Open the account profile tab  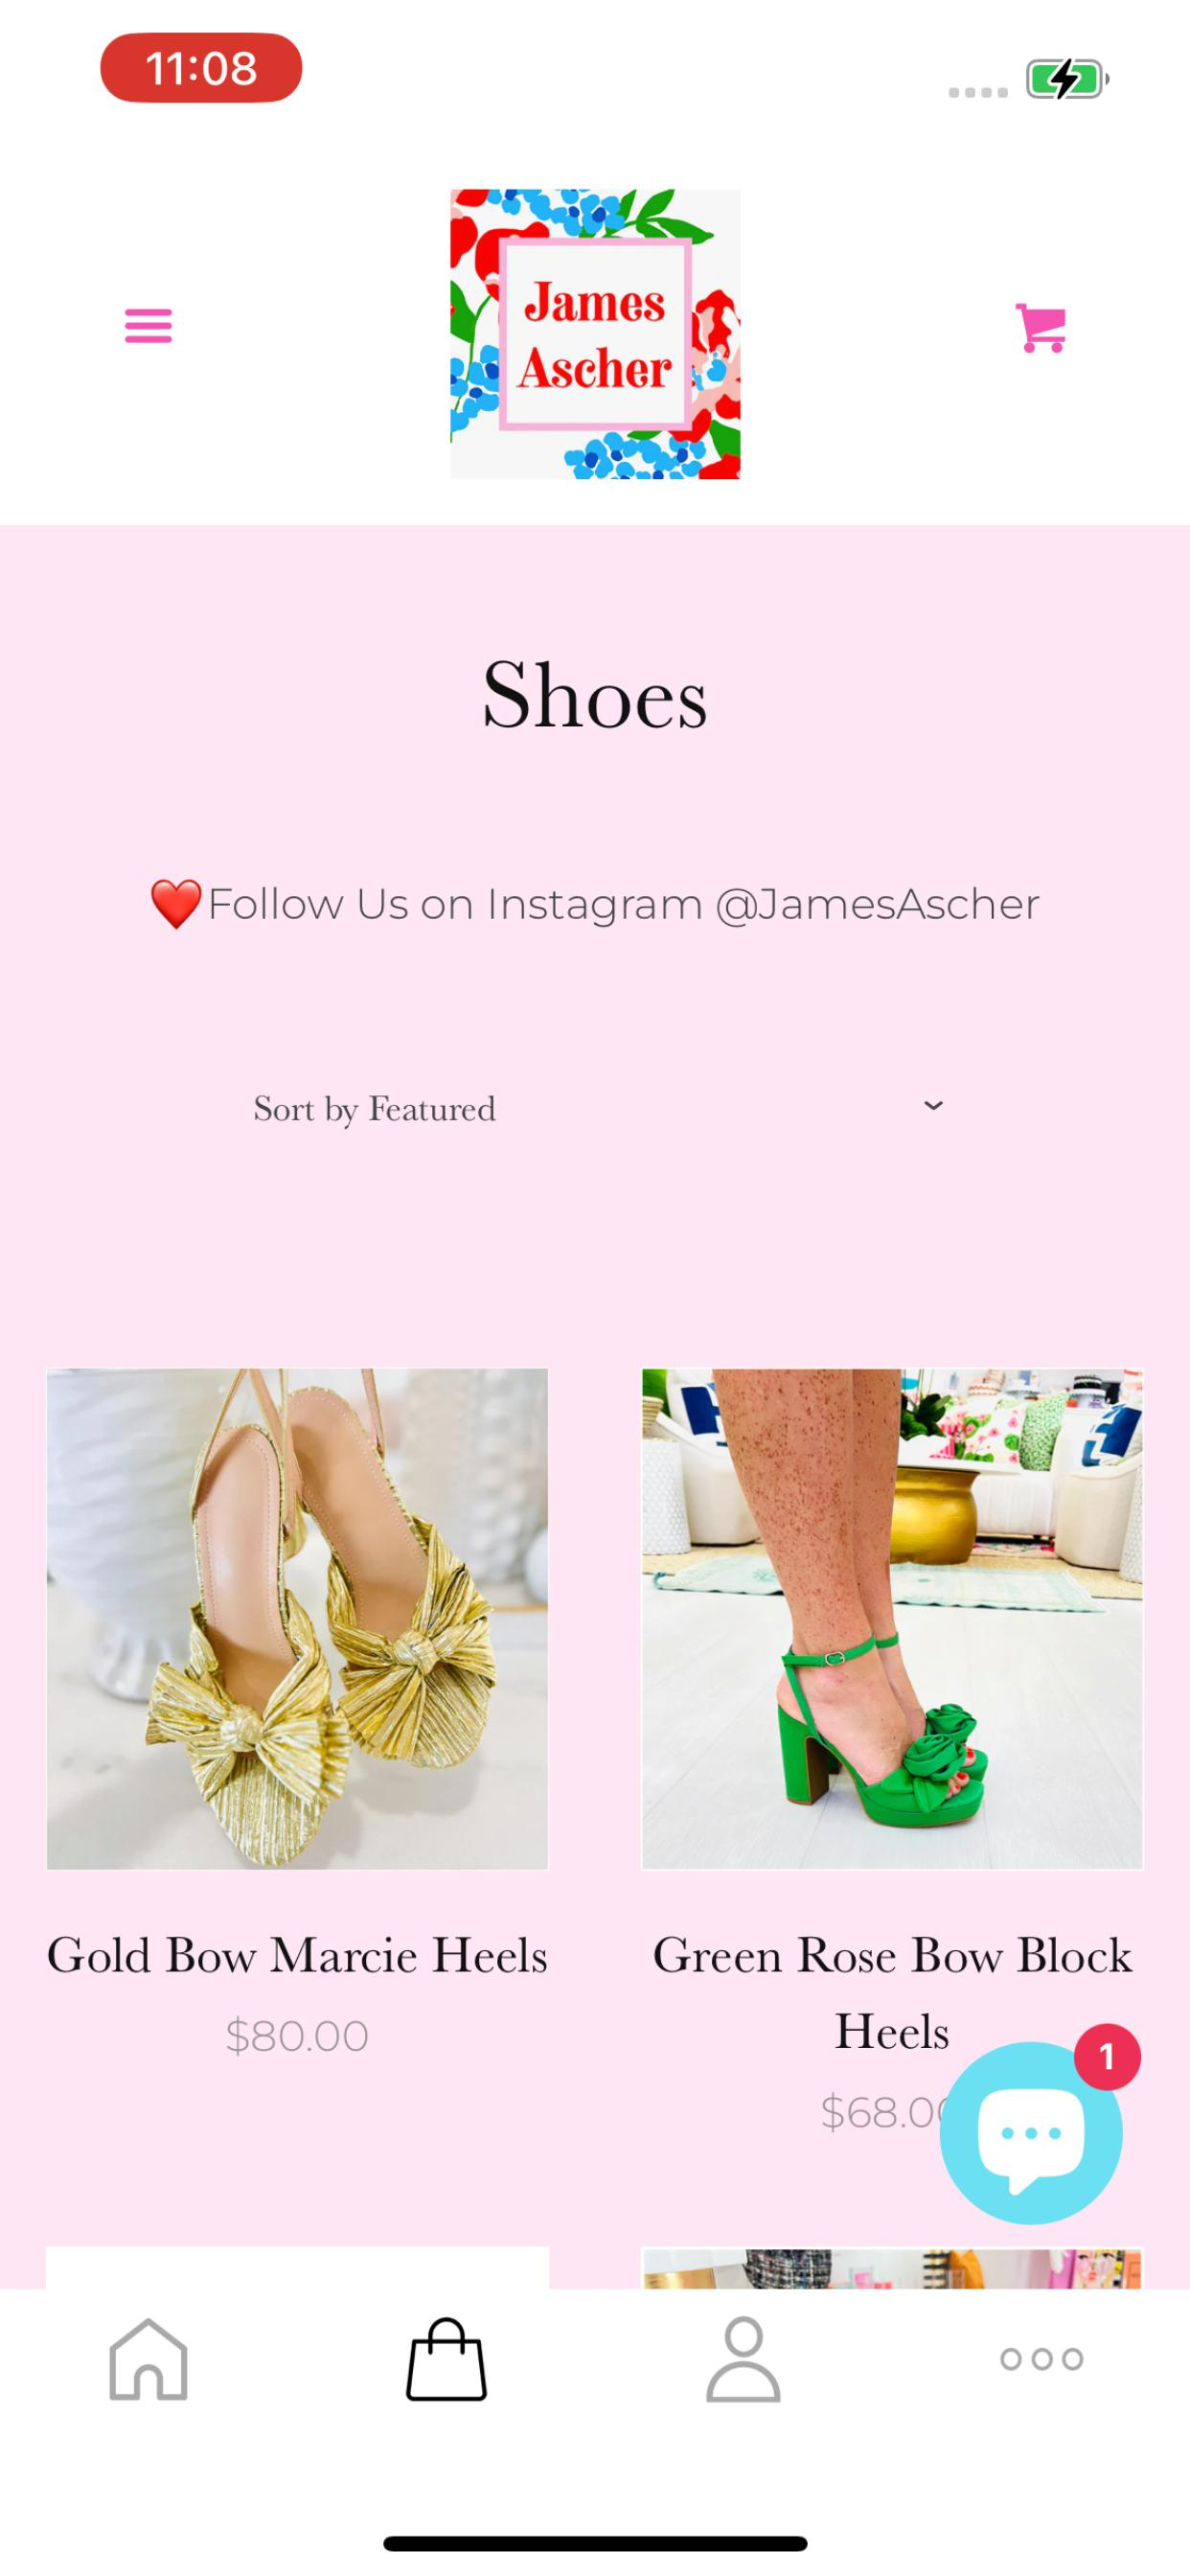(x=743, y=2359)
